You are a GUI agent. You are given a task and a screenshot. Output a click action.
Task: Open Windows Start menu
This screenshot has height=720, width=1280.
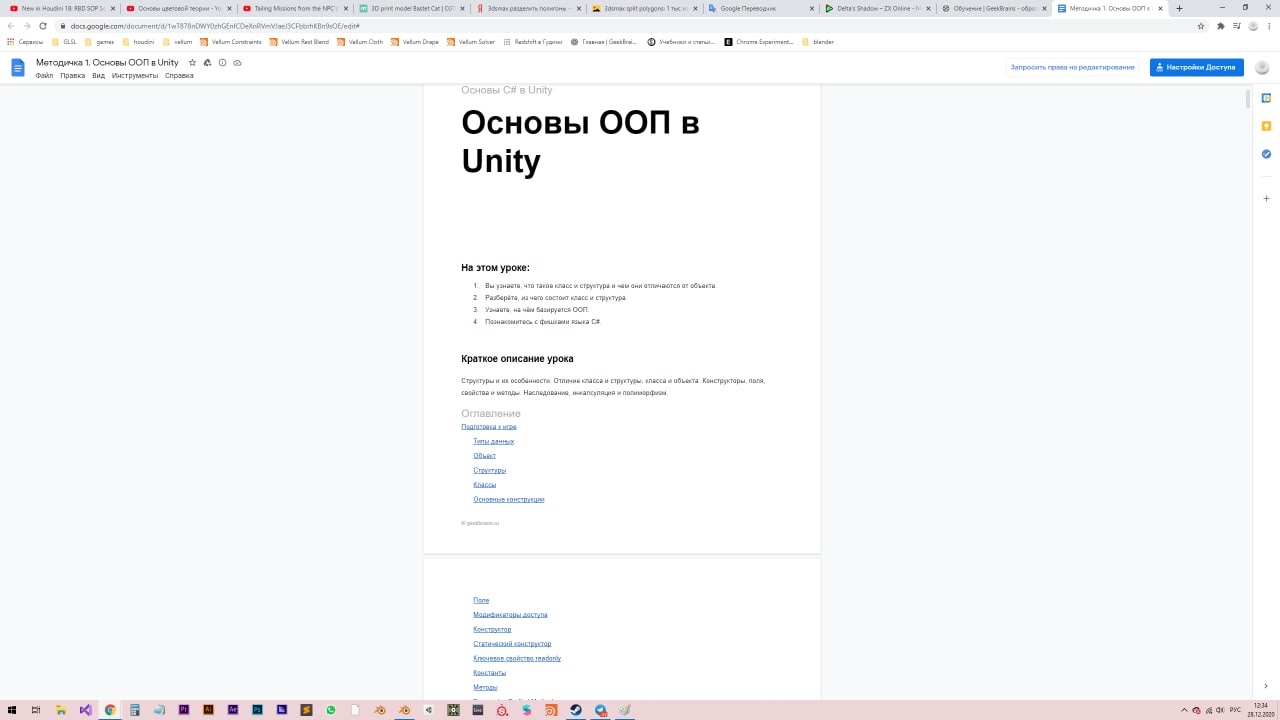coord(12,710)
